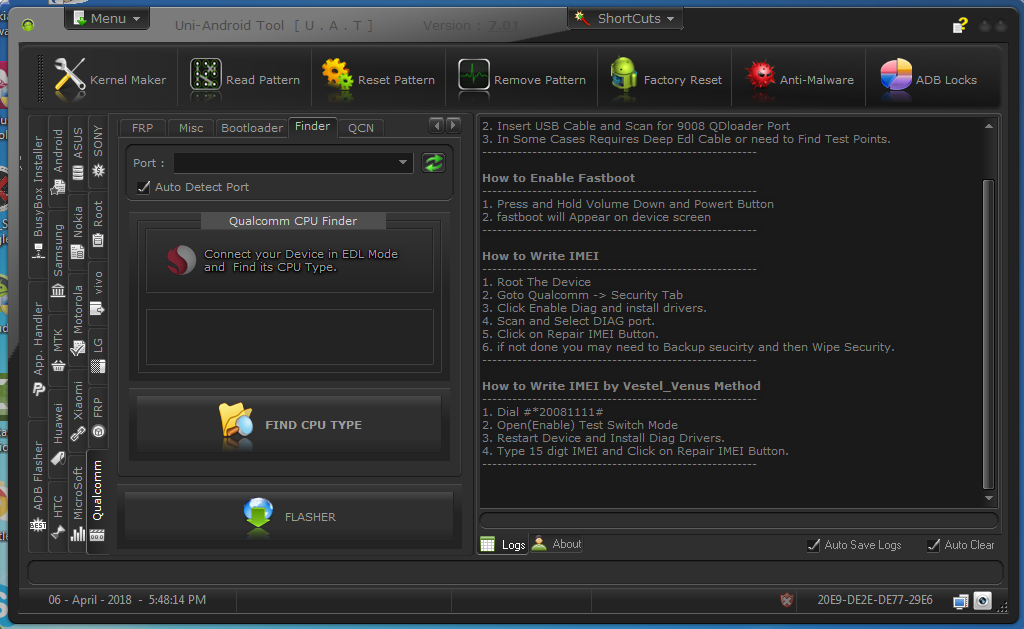1024x629 pixels.
Task: Show the Logs tab
Action: click(x=504, y=544)
